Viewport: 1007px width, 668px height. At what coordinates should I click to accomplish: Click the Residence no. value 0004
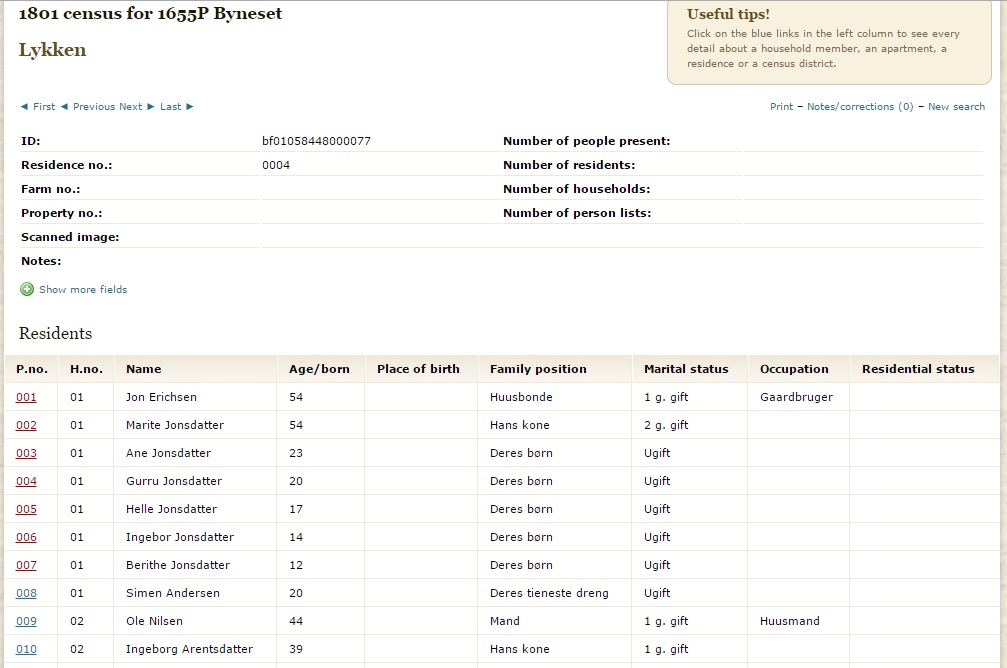[276, 165]
